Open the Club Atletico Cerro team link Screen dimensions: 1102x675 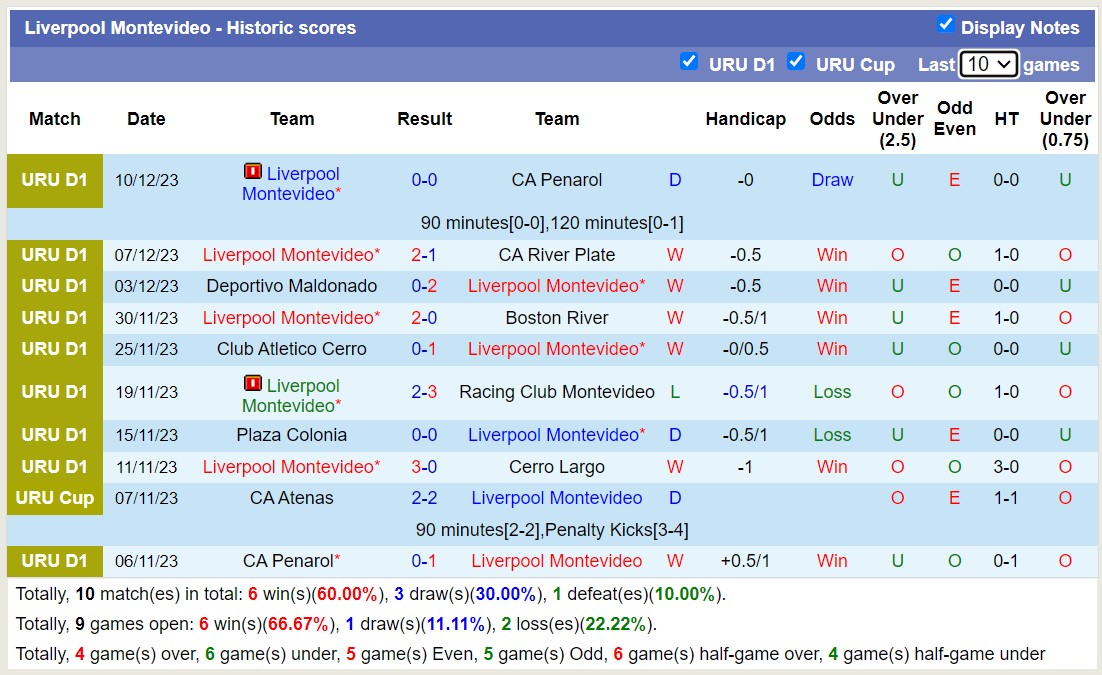pos(292,349)
